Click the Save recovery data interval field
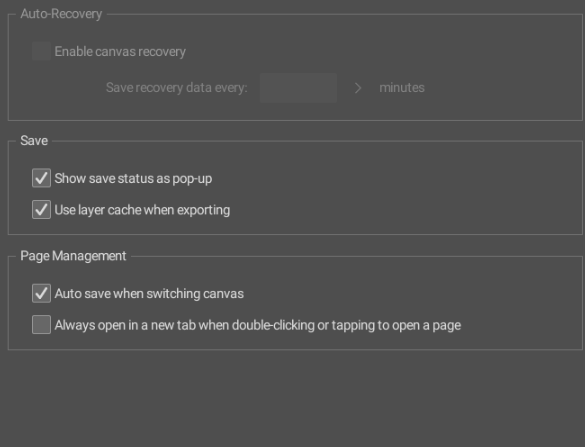Screen dimensions: 585x447 [298, 88]
